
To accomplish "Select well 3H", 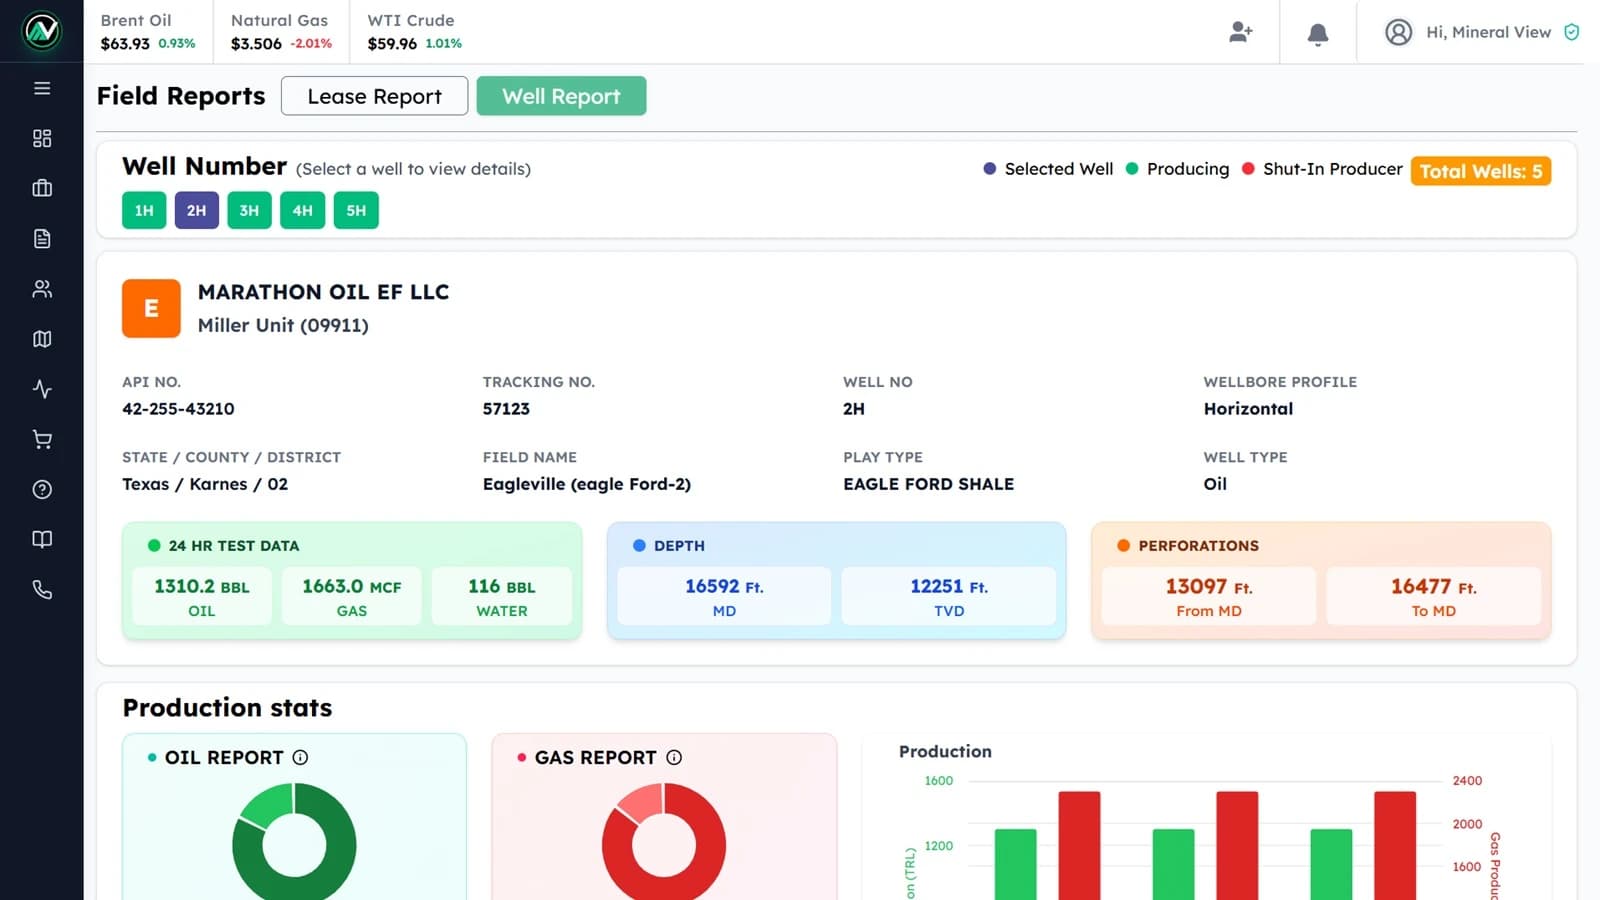I will [x=249, y=210].
